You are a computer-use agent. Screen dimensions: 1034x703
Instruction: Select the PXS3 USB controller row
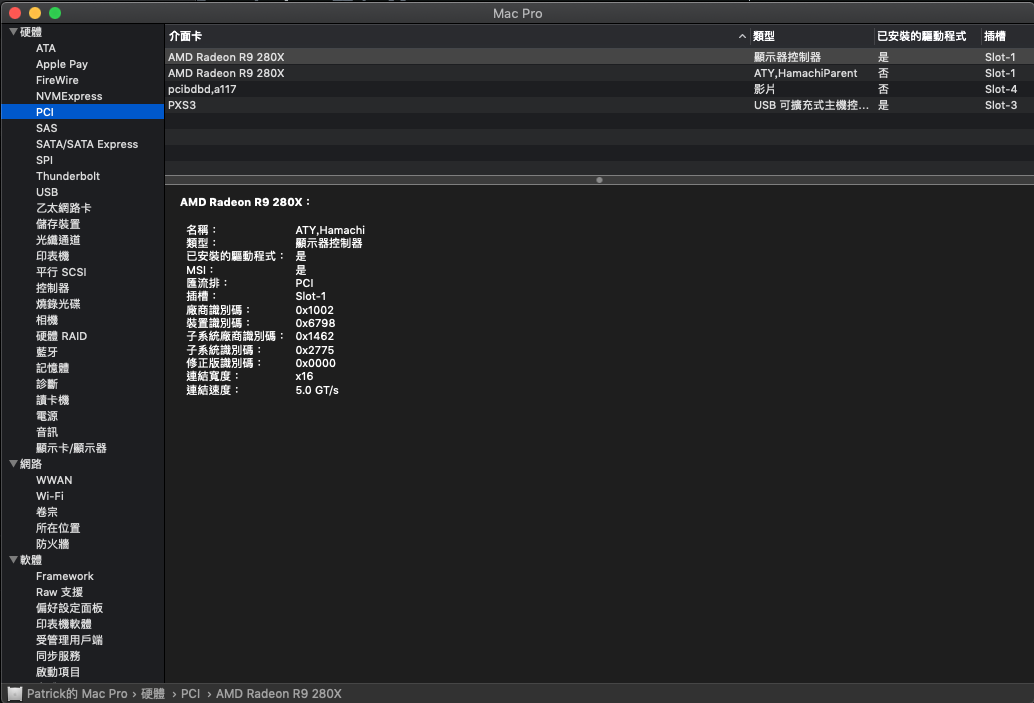point(599,105)
